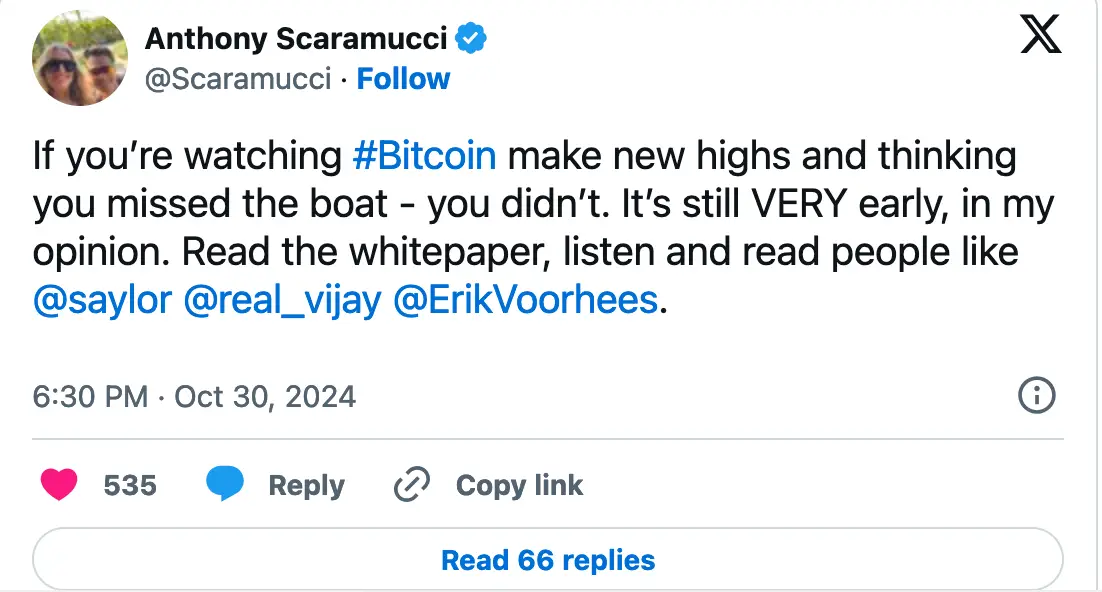Open the tweet info icon

click(x=1037, y=397)
